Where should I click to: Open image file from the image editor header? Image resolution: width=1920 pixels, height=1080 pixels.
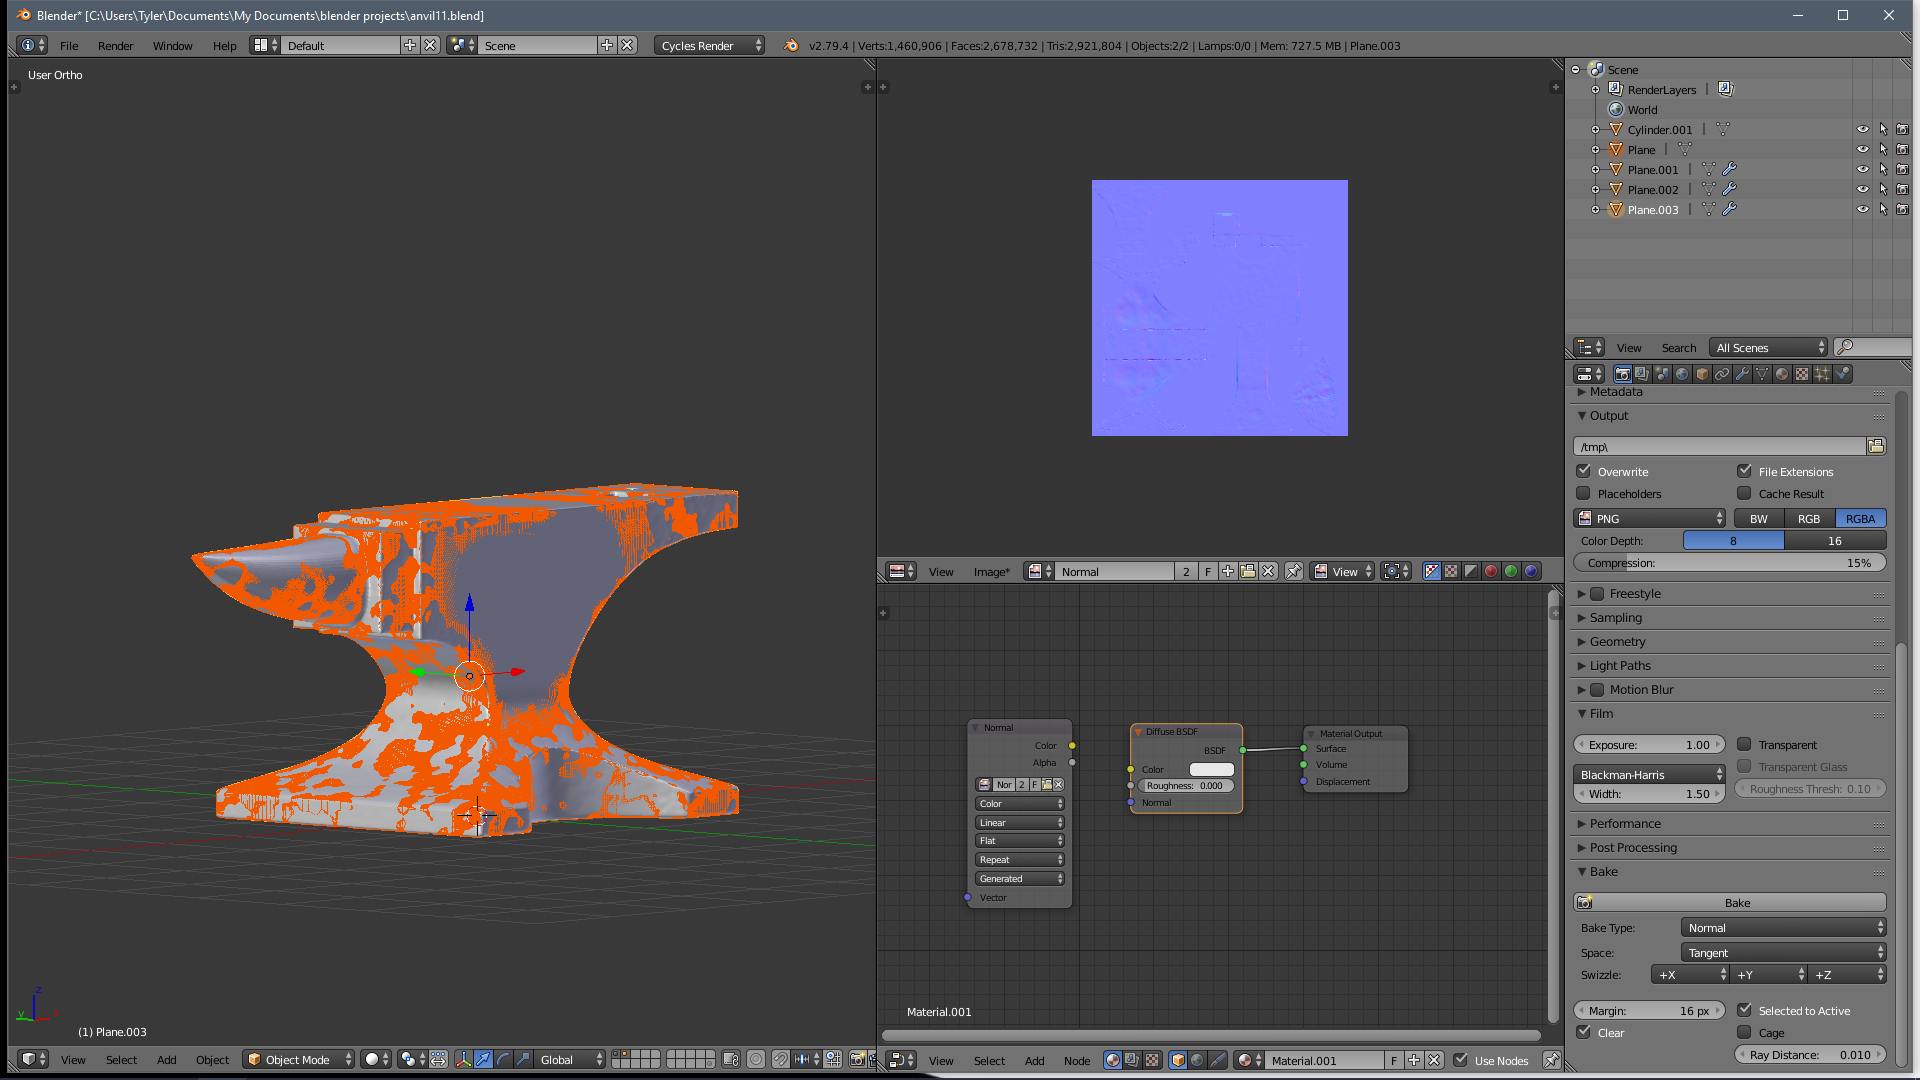1248,572
